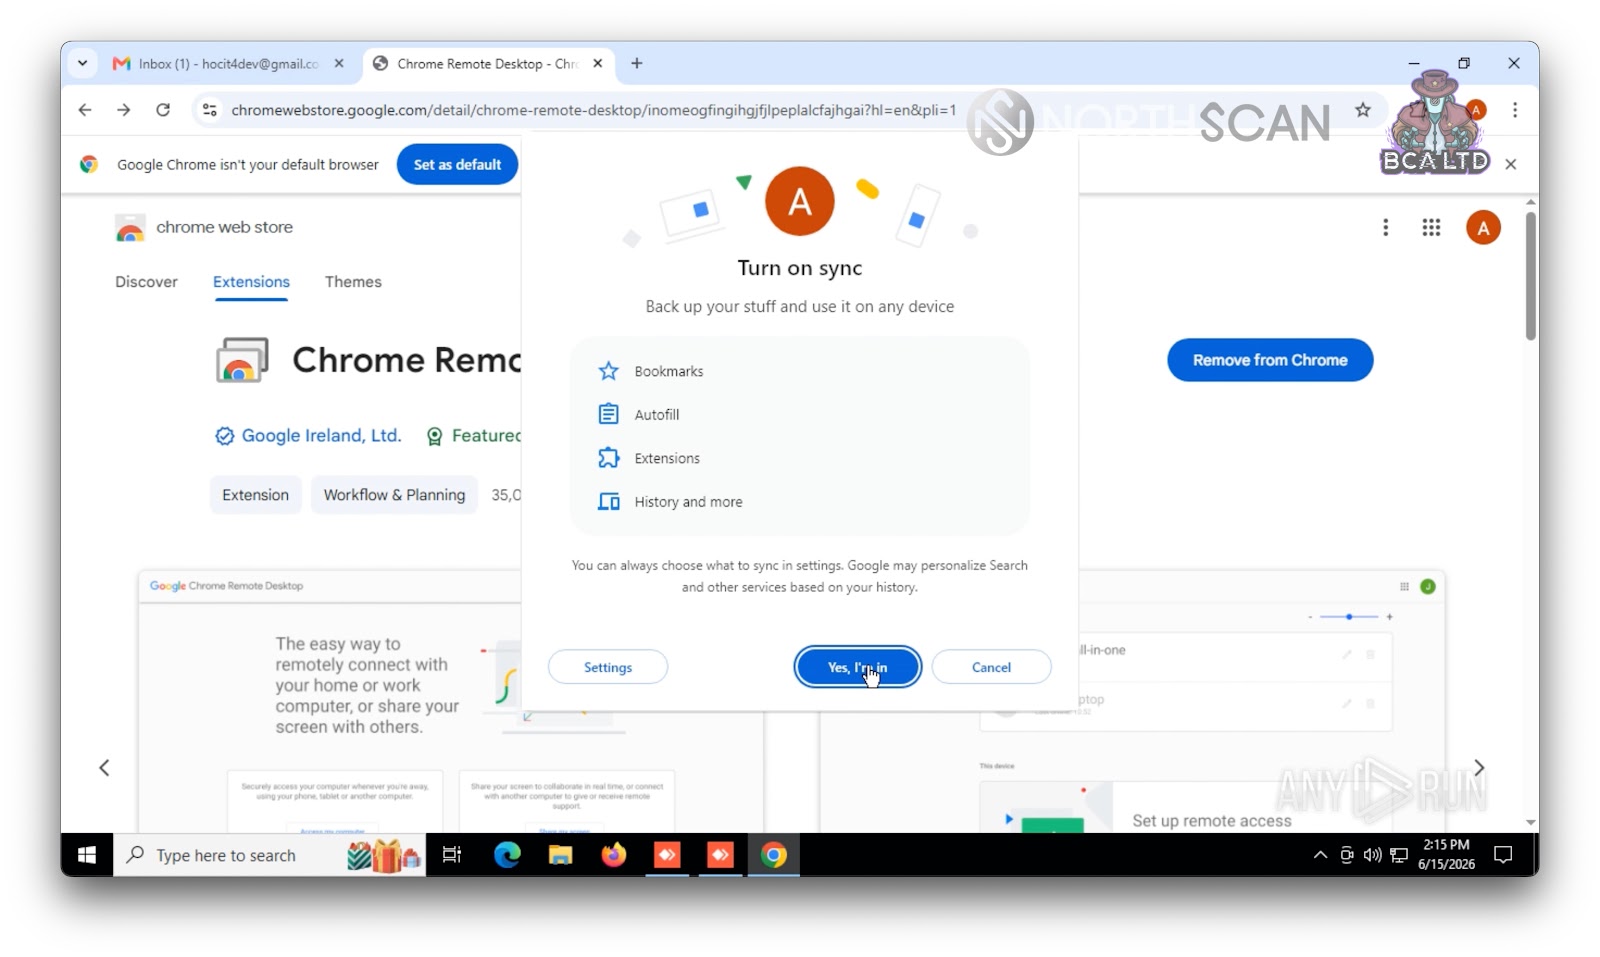This screenshot has width=1600, height=957.
Task: Click Remove from Chrome button
Action: [x=1270, y=360]
